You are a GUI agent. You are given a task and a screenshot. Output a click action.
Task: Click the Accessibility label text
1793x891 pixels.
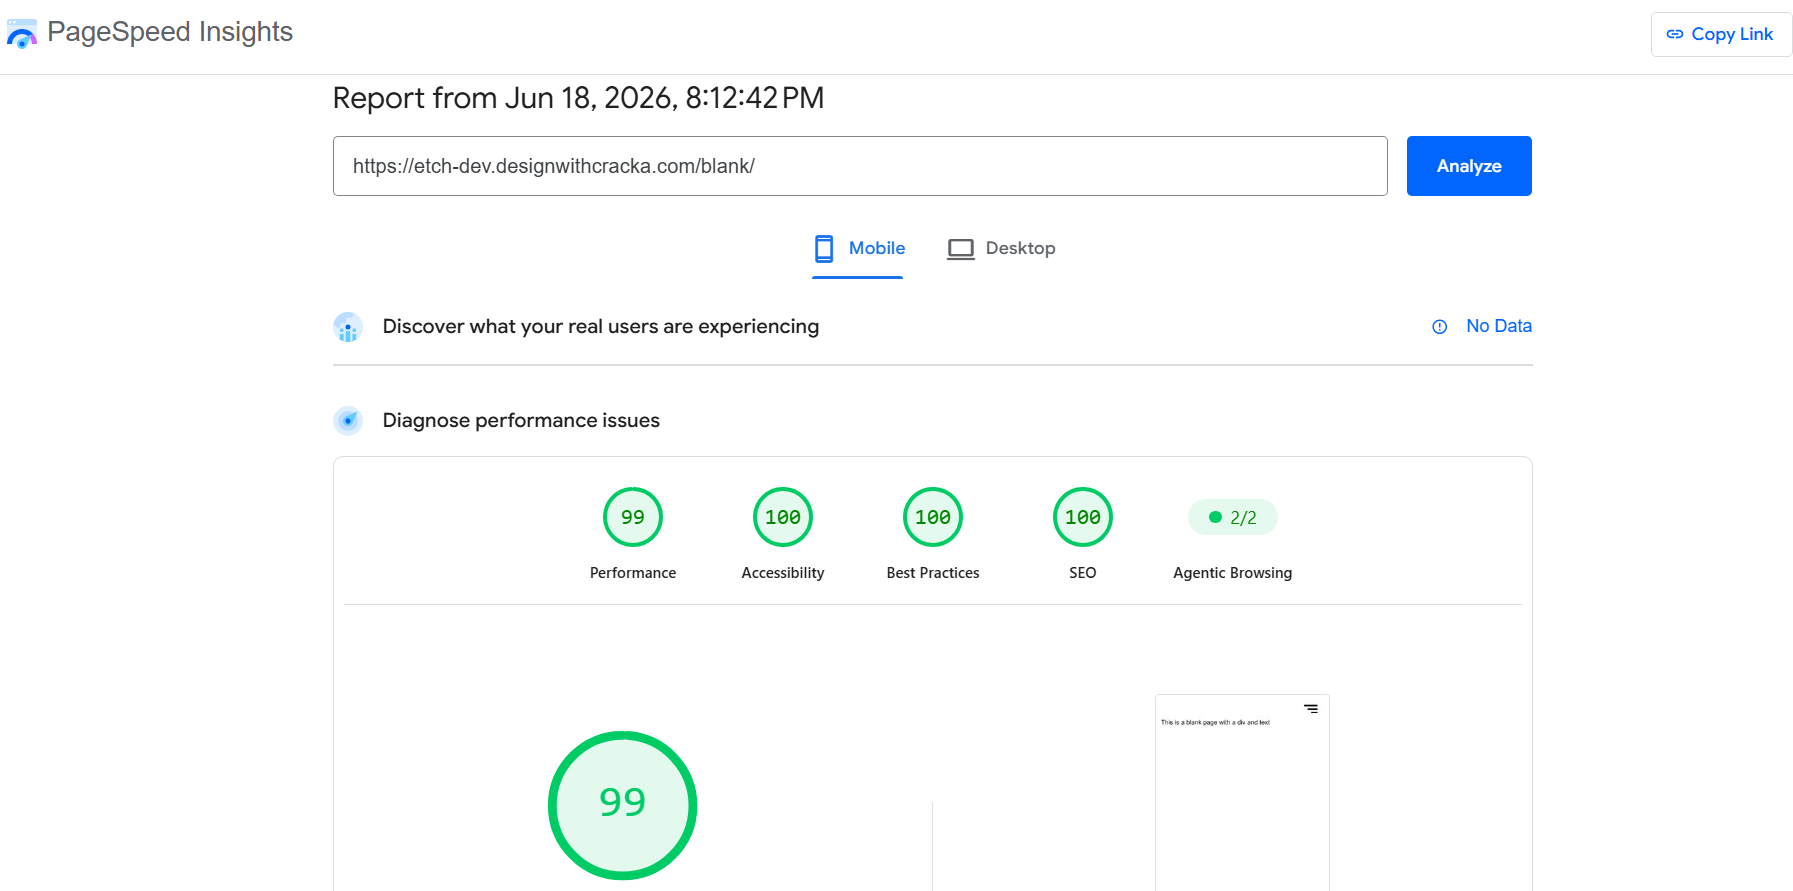783,573
